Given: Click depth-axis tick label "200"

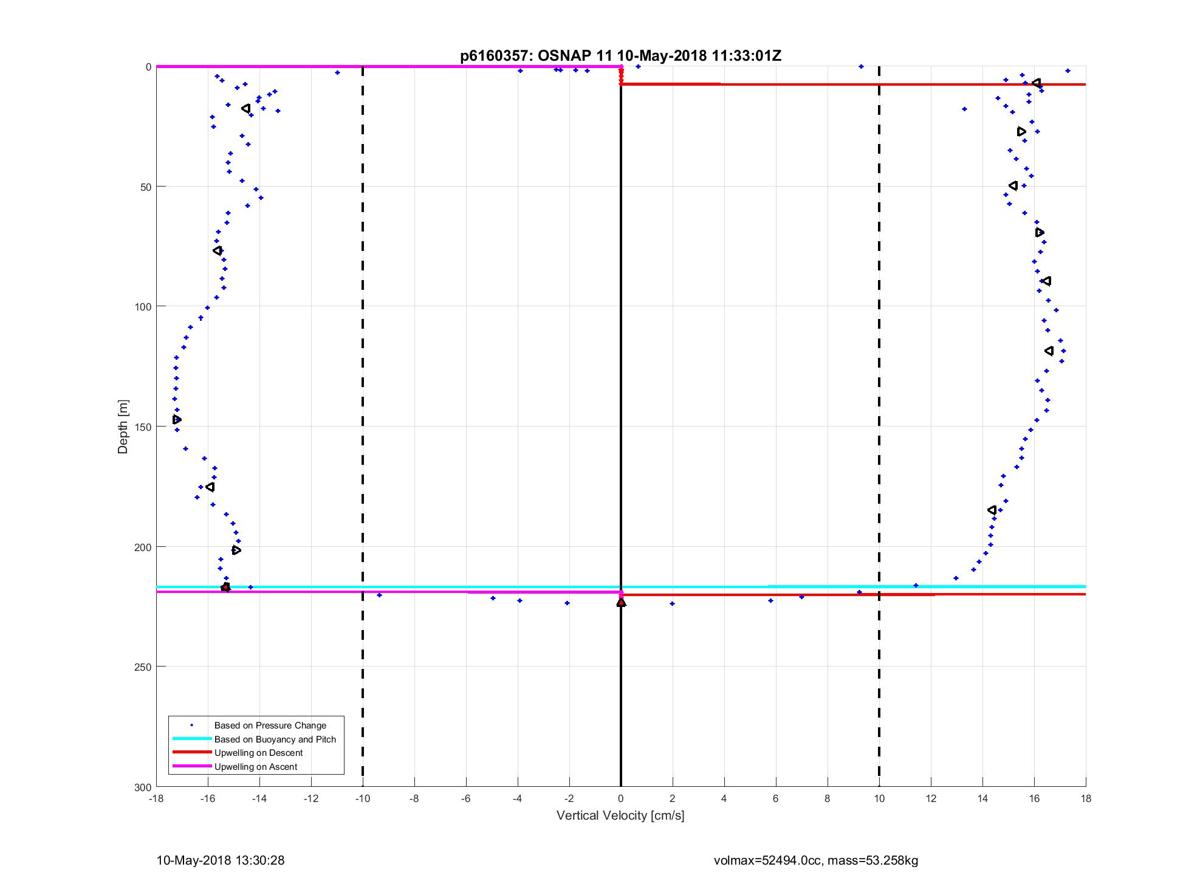Looking at the screenshot, I should [142, 547].
